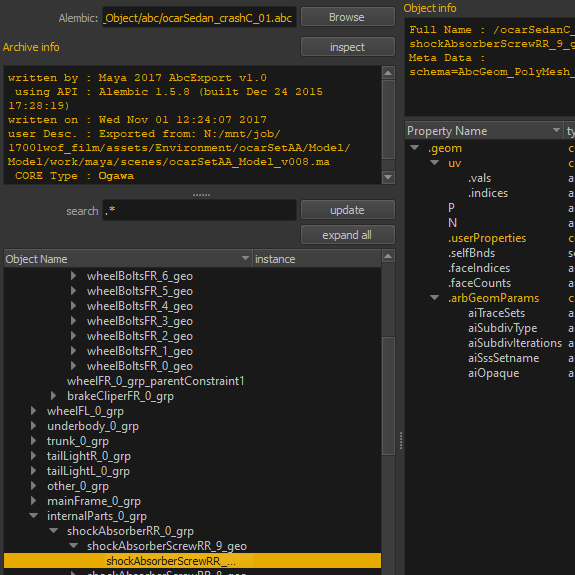Select the .indices property
Screen dimensions: 575x575
488,193
